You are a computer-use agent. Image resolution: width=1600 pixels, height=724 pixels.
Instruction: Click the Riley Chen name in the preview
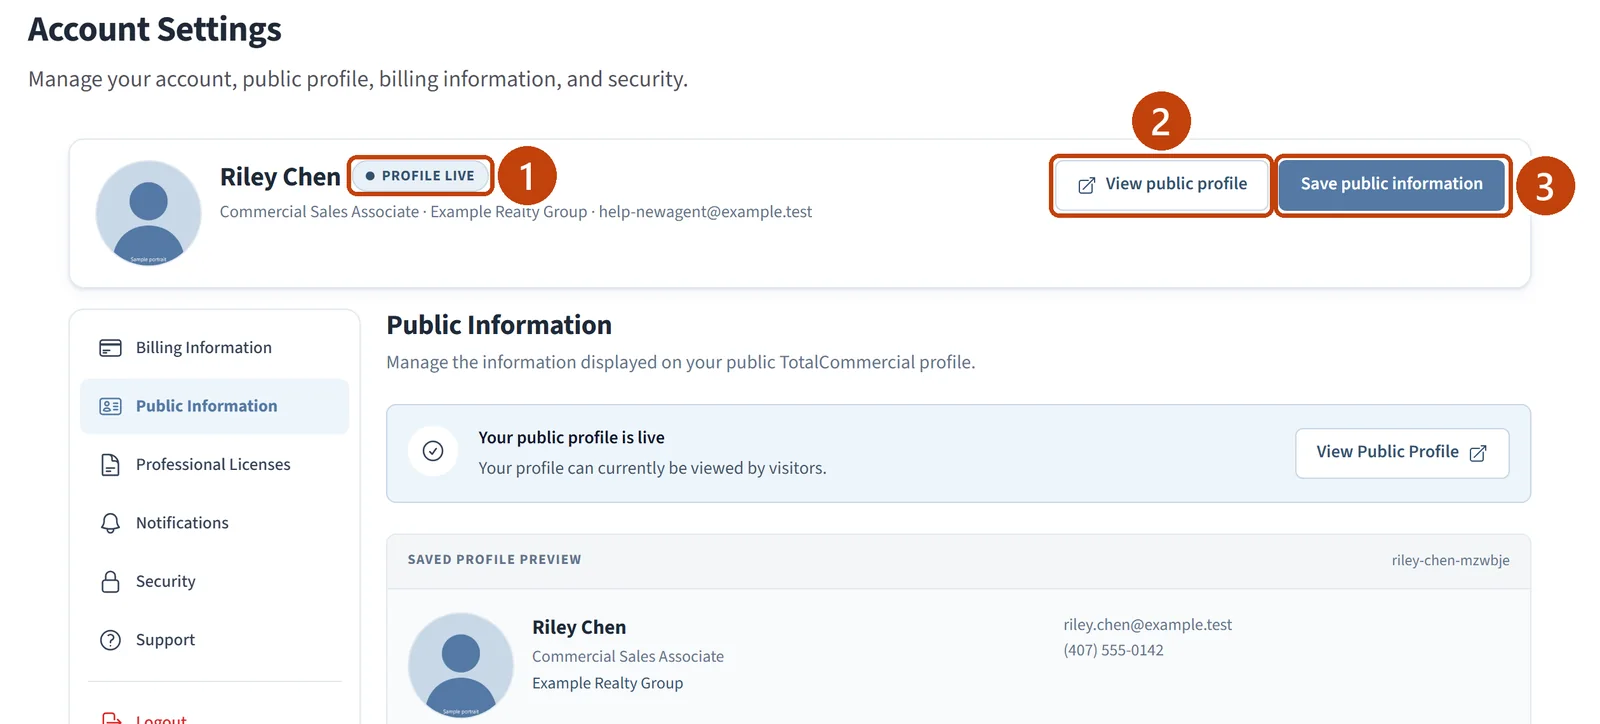pyautogui.click(x=579, y=627)
